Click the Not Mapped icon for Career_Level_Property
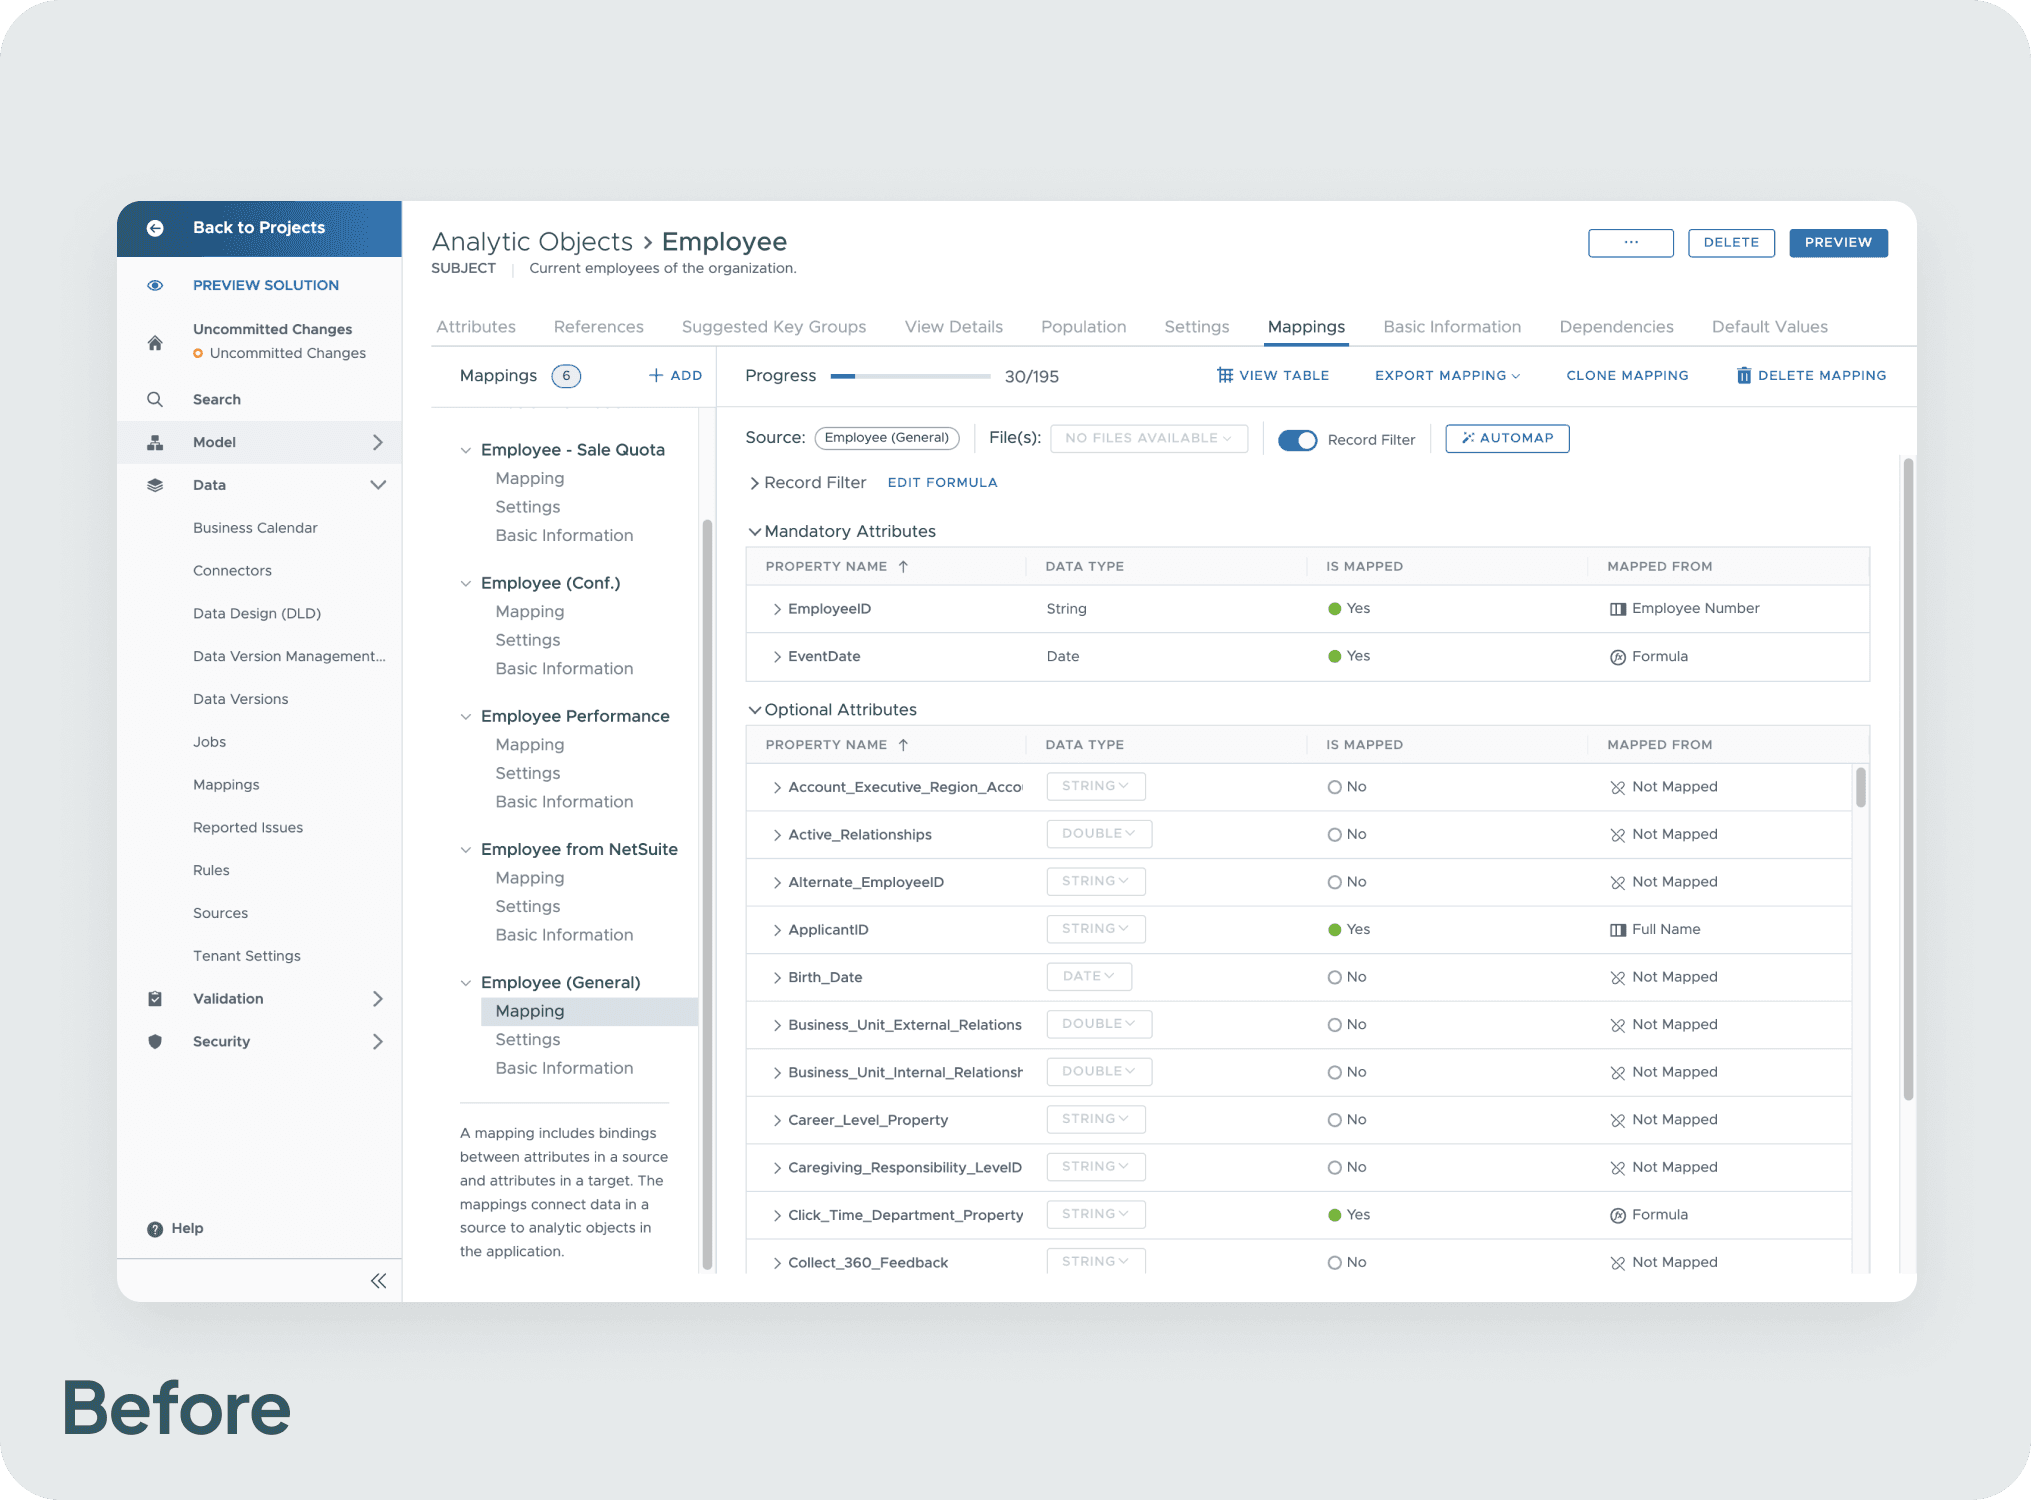This screenshot has height=1500, width=2031. tap(1618, 1120)
